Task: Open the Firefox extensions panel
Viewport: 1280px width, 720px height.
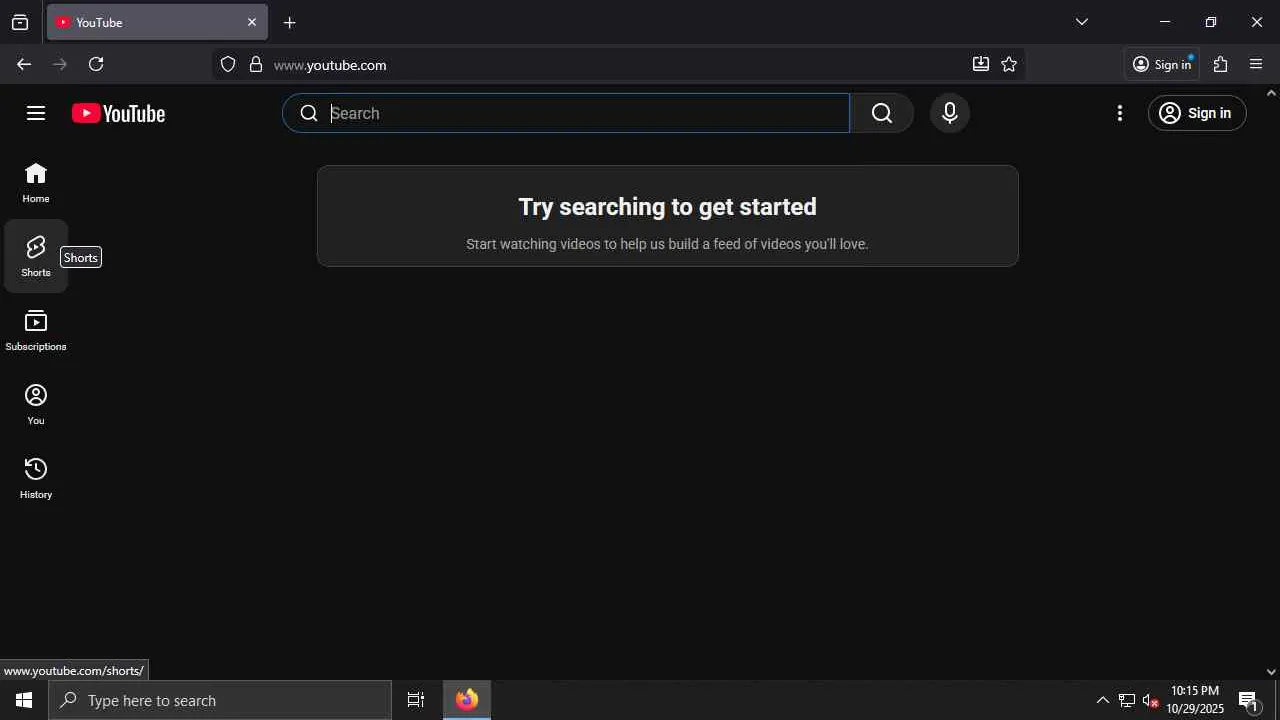Action: (x=1220, y=64)
